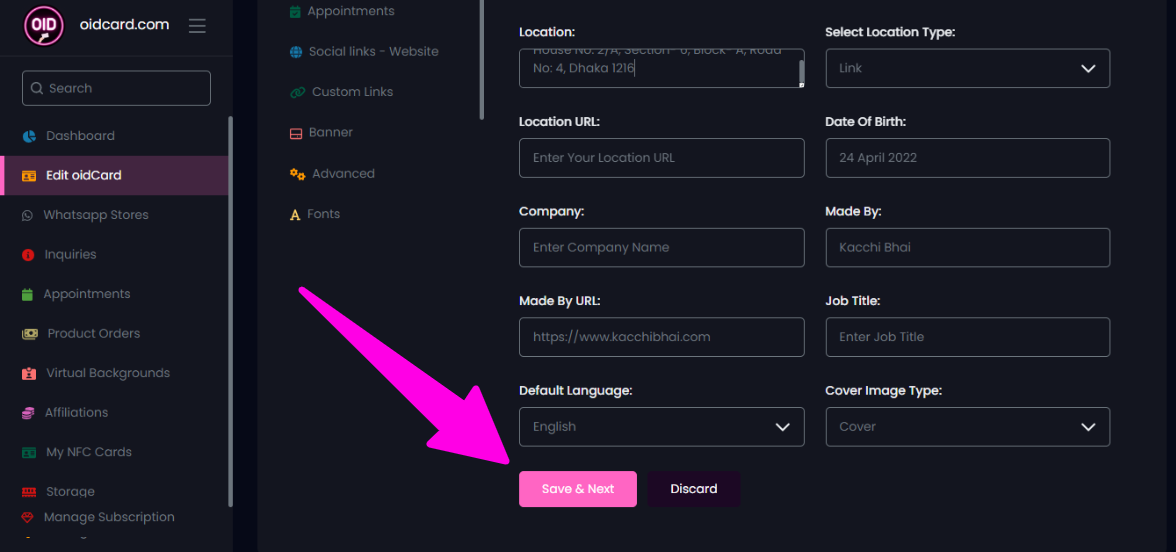This screenshot has height=552, width=1176.
Task: Click the Virtual Backgrounds icon
Action: pyautogui.click(x=28, y=373)
